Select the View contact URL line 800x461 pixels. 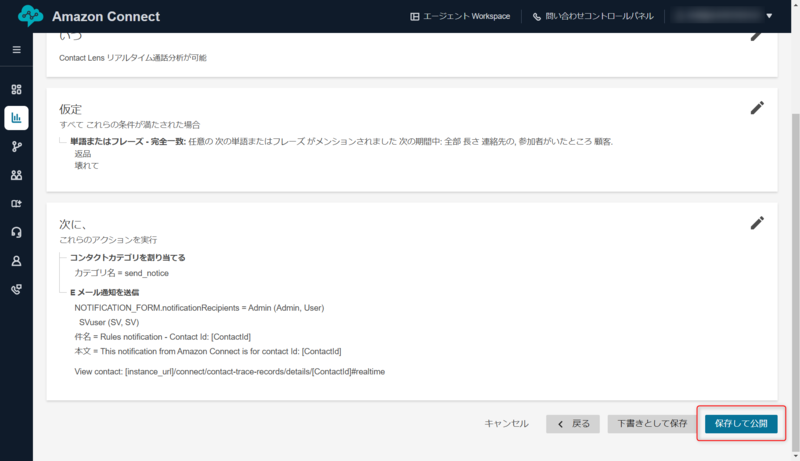click(230, 372)
